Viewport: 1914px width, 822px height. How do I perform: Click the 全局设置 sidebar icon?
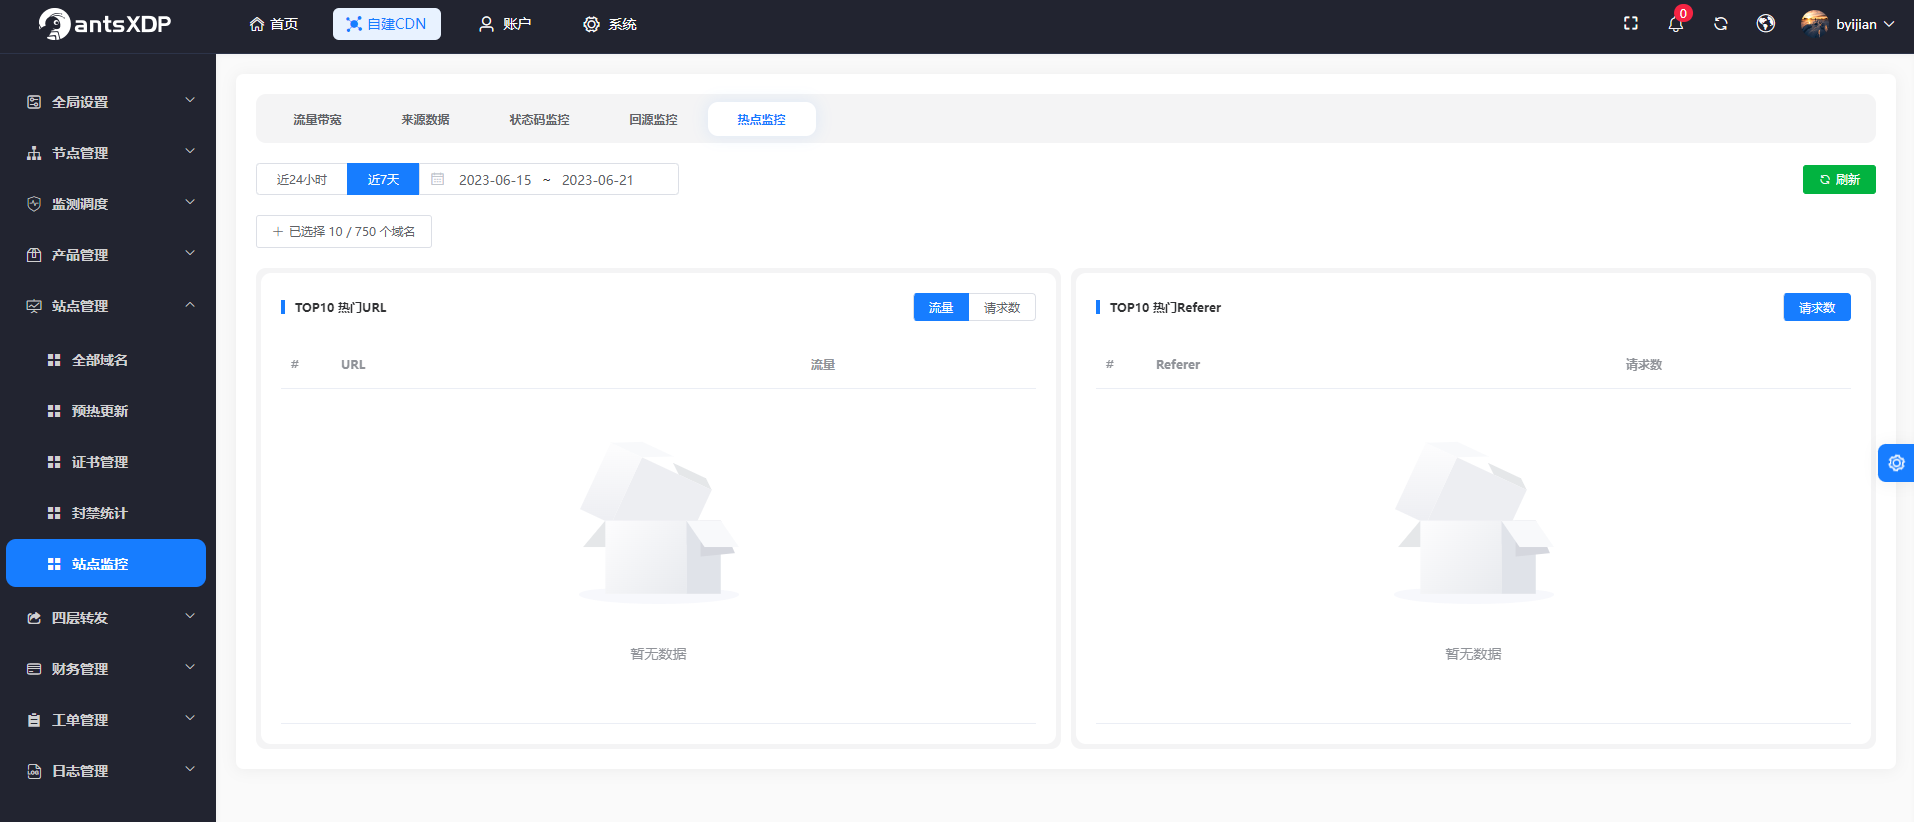point(34,102)
